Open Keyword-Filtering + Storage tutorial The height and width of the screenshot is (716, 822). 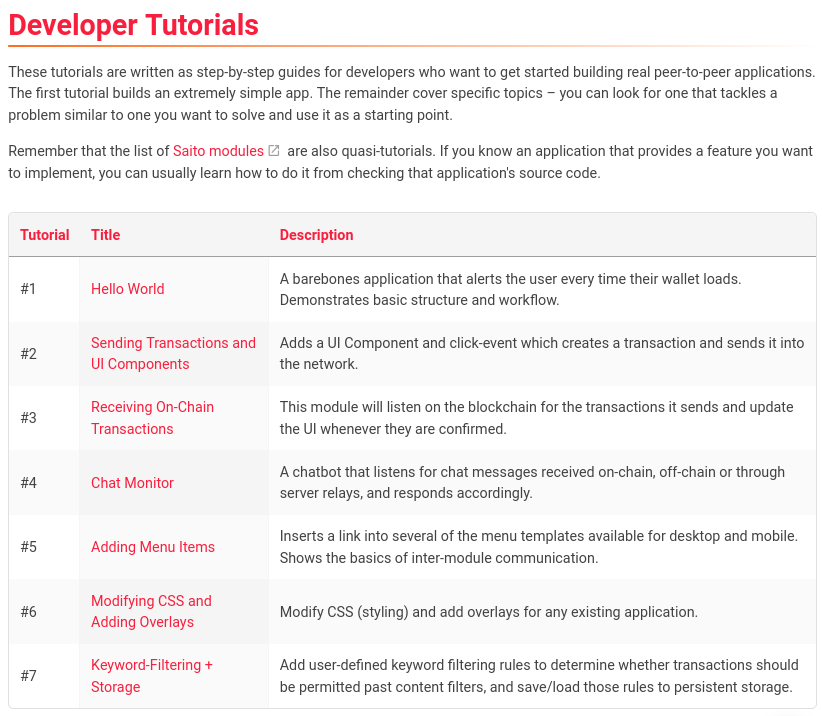click(x=152, y=676)
